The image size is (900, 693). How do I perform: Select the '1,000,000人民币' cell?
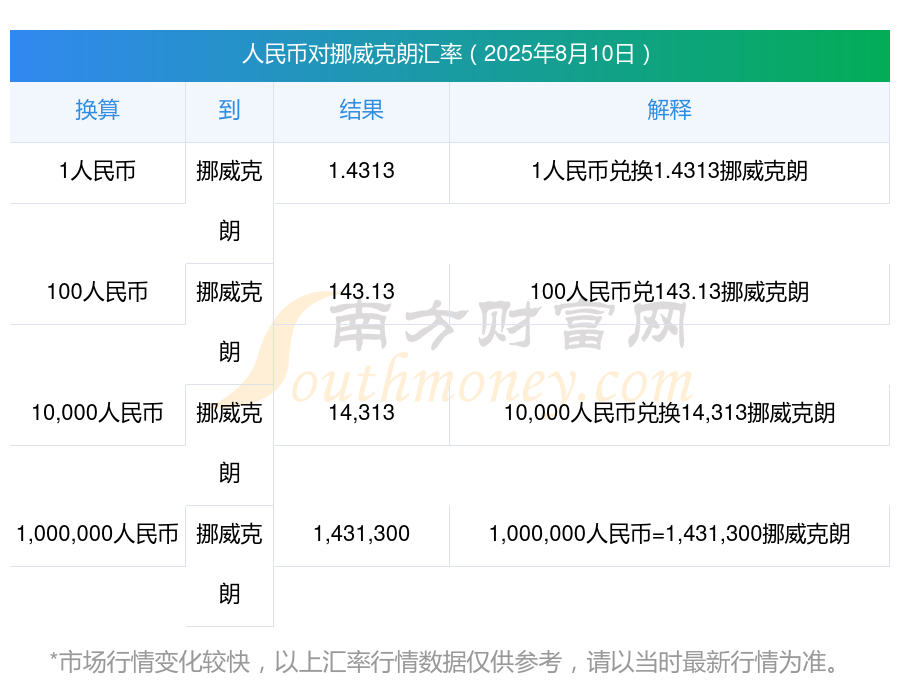[x=98, y=534]
